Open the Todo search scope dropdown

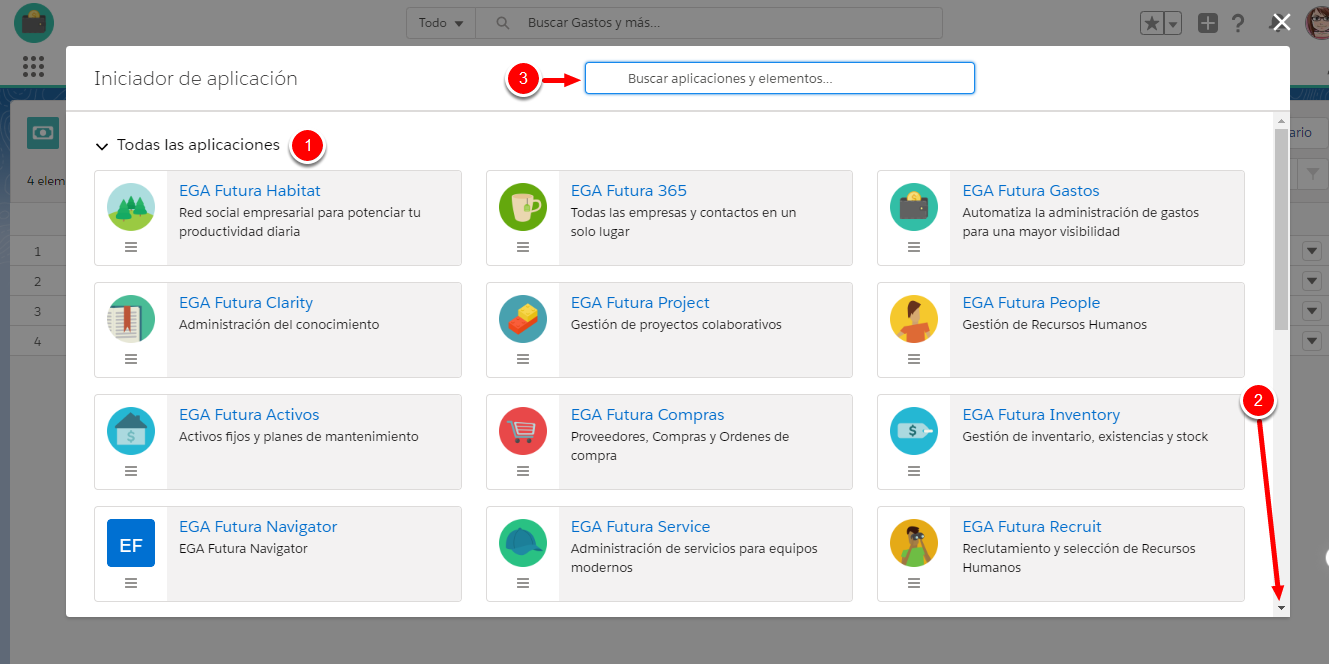point(441,23)
